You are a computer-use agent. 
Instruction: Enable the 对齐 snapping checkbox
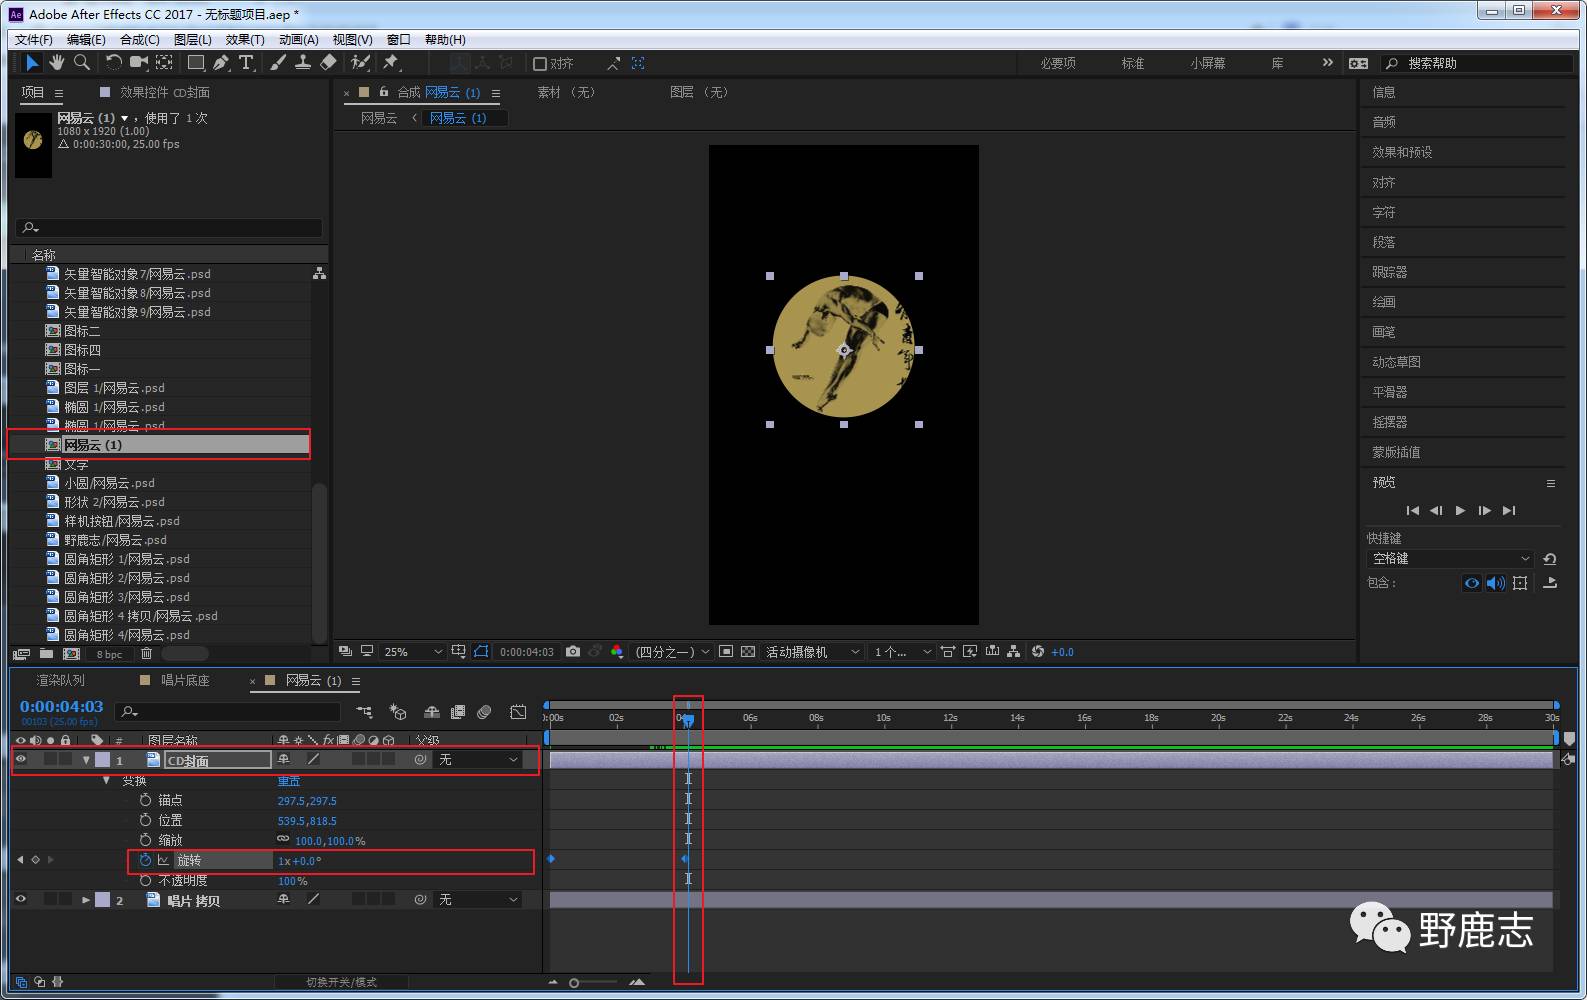540,64
